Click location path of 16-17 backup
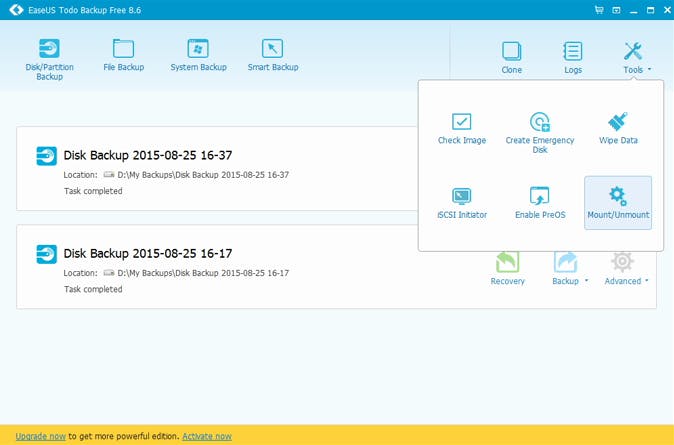674x445 pixels. click(203, 273)
